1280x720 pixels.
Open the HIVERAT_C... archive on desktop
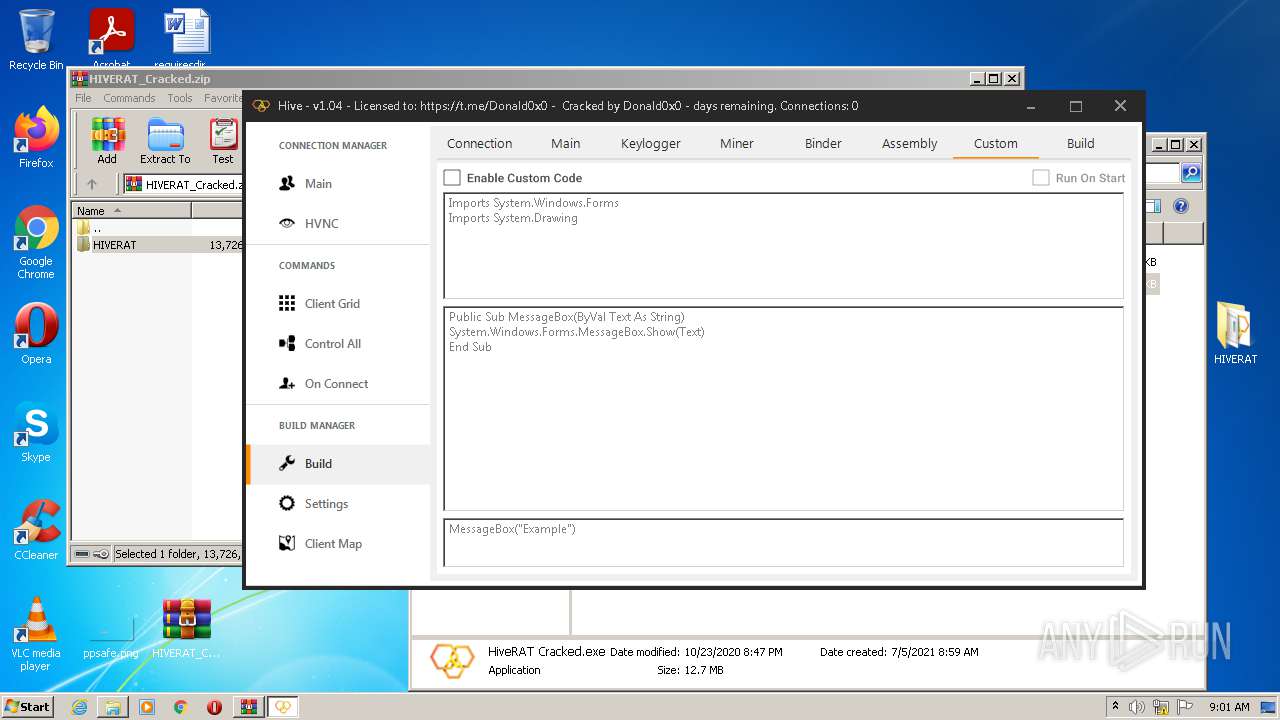coord(186,629)
